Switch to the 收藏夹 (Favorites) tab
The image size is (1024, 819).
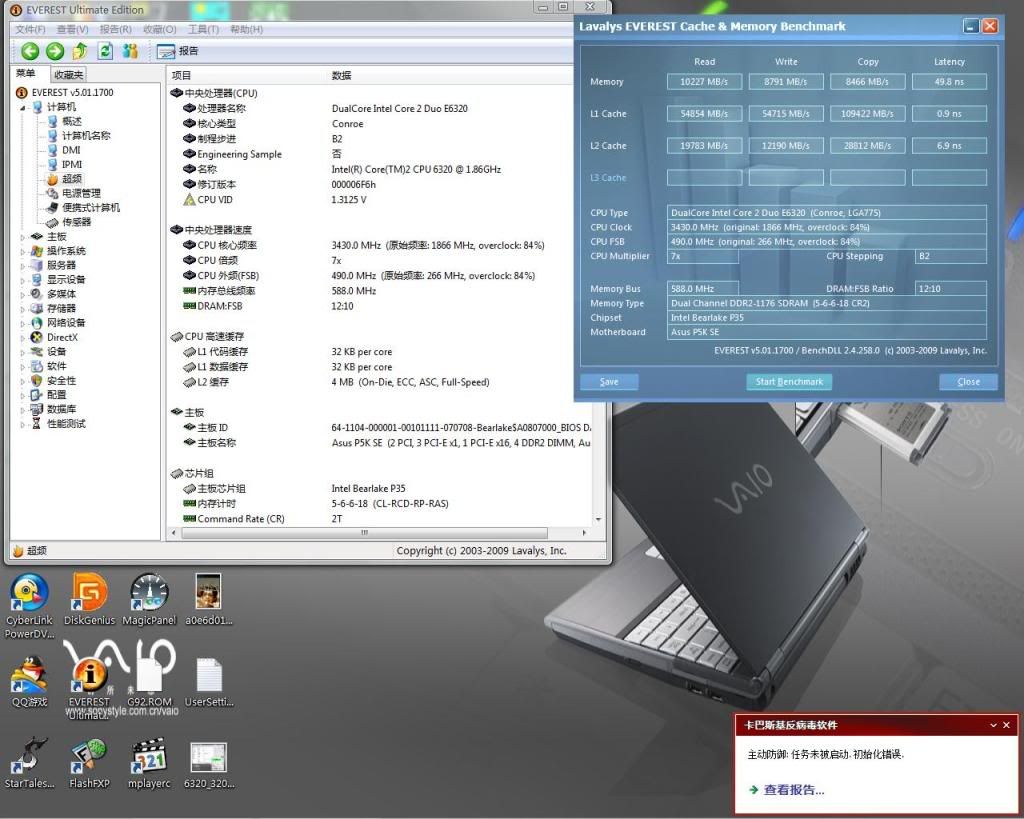pyautogui.click(x=68, y=75)
